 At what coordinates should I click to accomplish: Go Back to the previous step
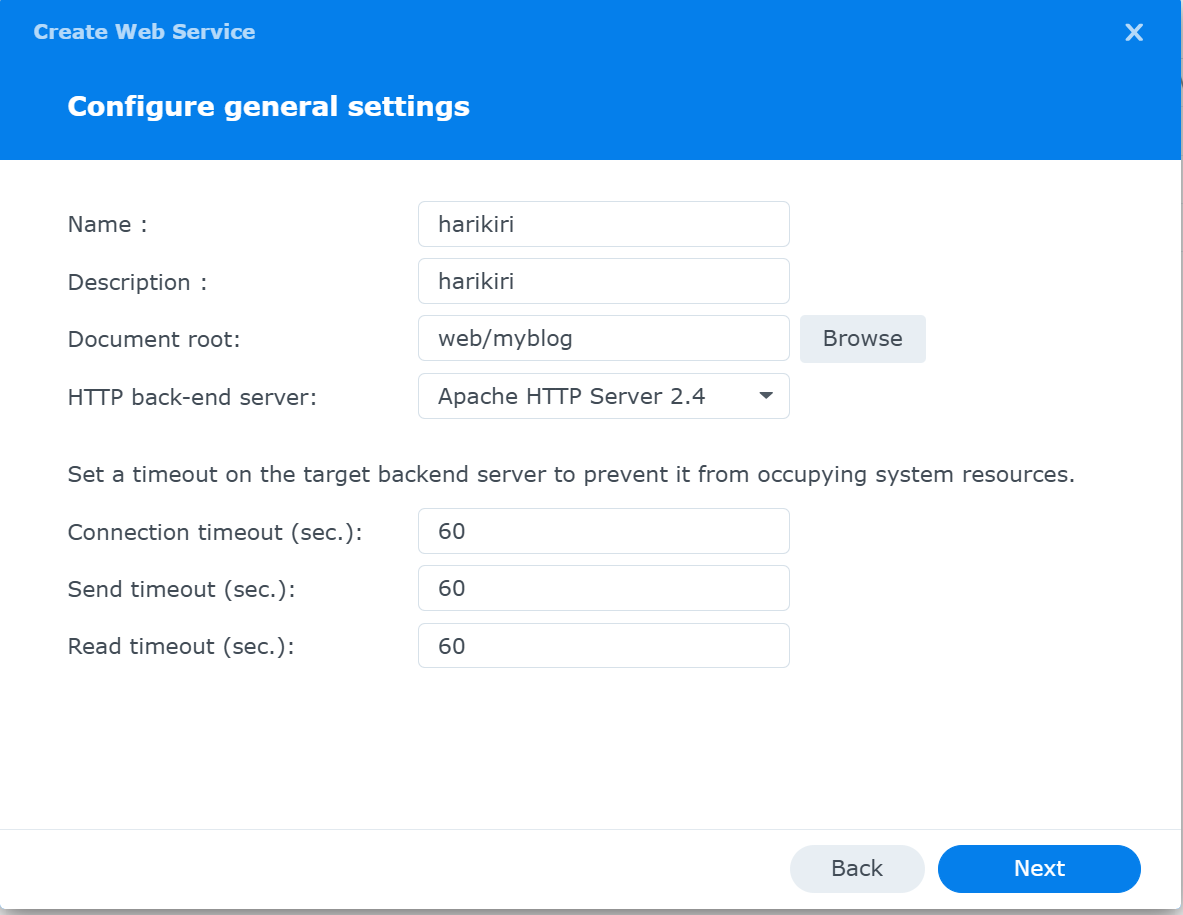tap(857, 868)
